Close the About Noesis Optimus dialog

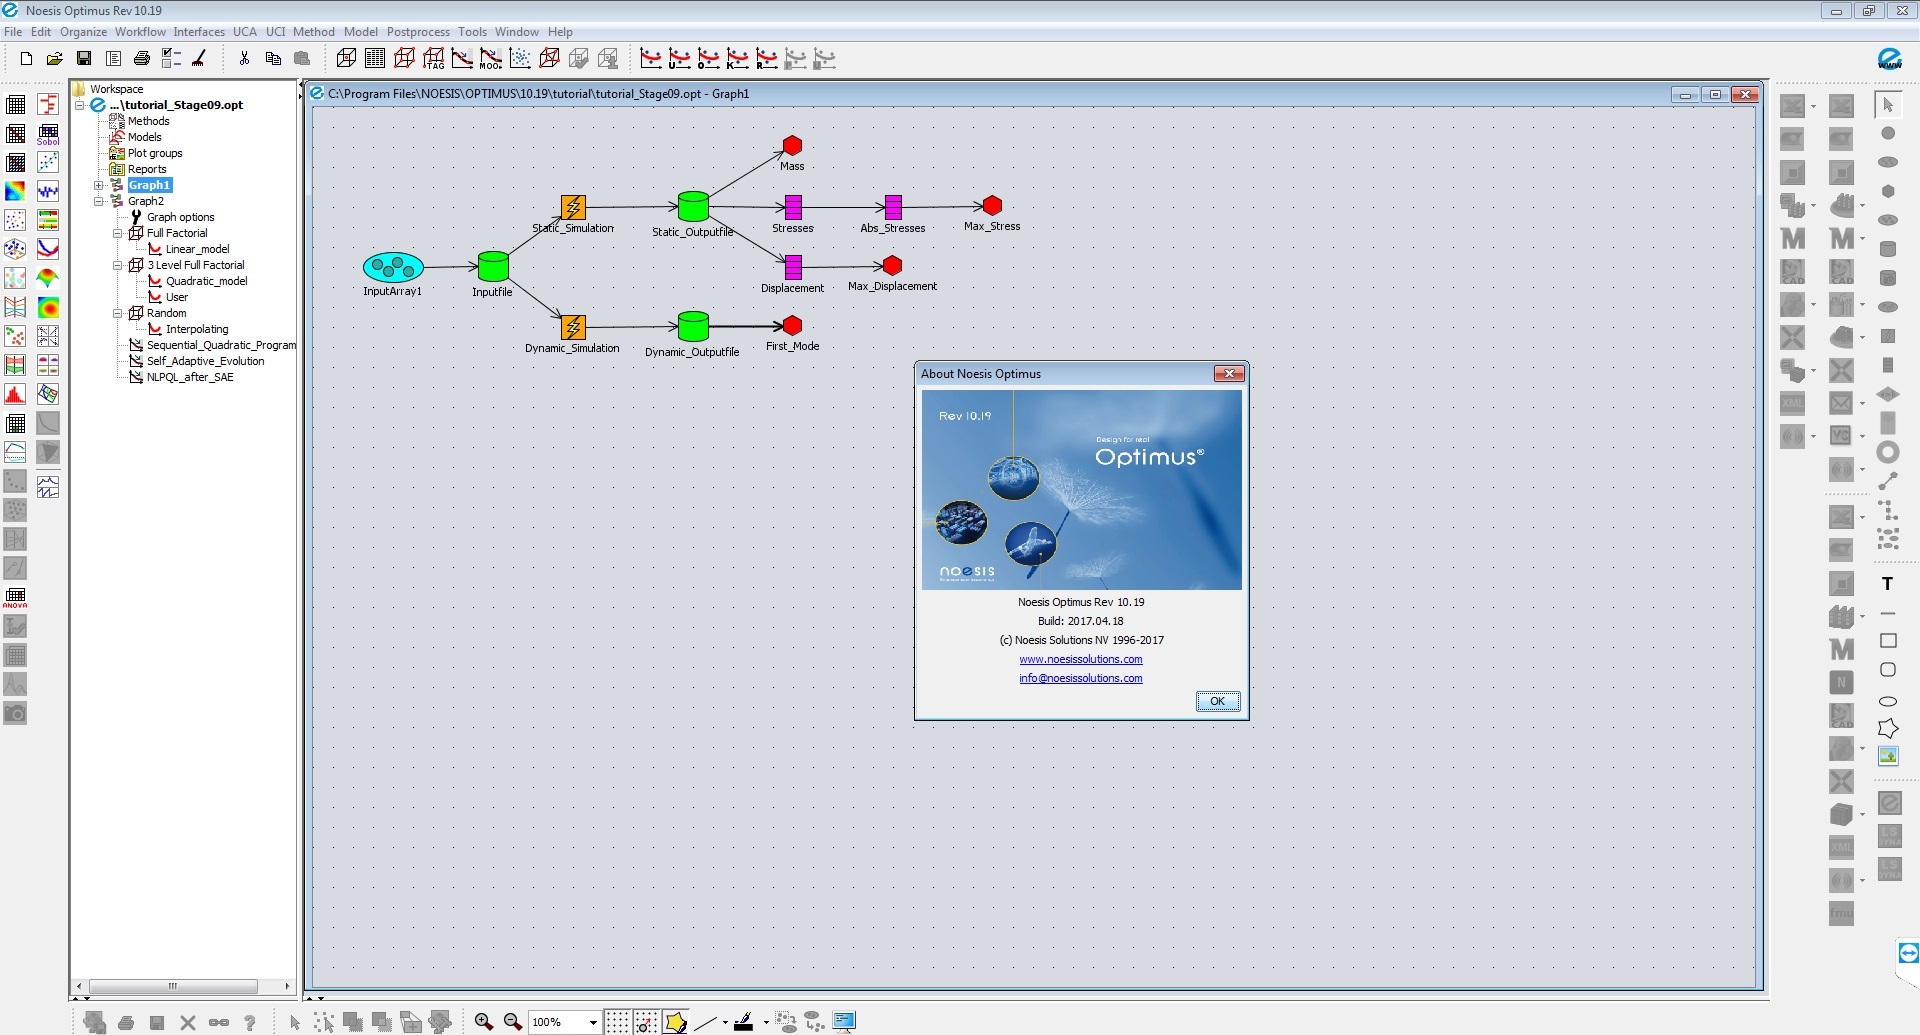point(1229,374)
